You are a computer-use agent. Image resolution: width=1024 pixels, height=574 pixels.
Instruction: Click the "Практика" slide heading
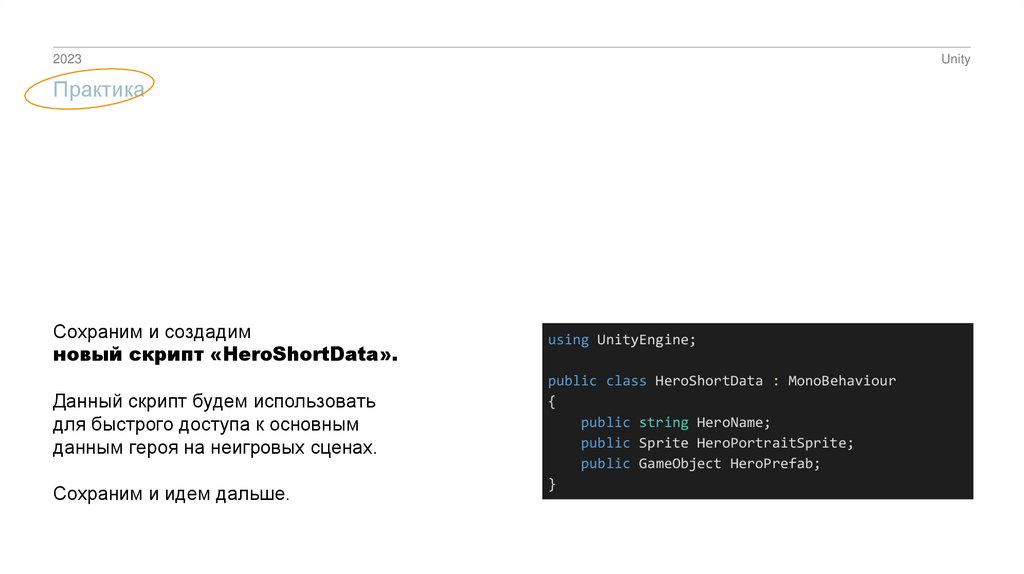point(99,90)
